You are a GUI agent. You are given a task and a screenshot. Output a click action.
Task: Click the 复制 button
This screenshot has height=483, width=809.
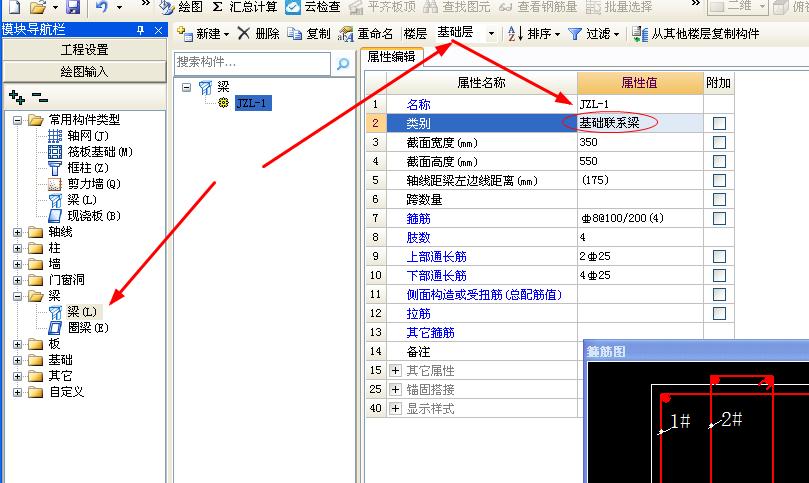tap(309, 34)
